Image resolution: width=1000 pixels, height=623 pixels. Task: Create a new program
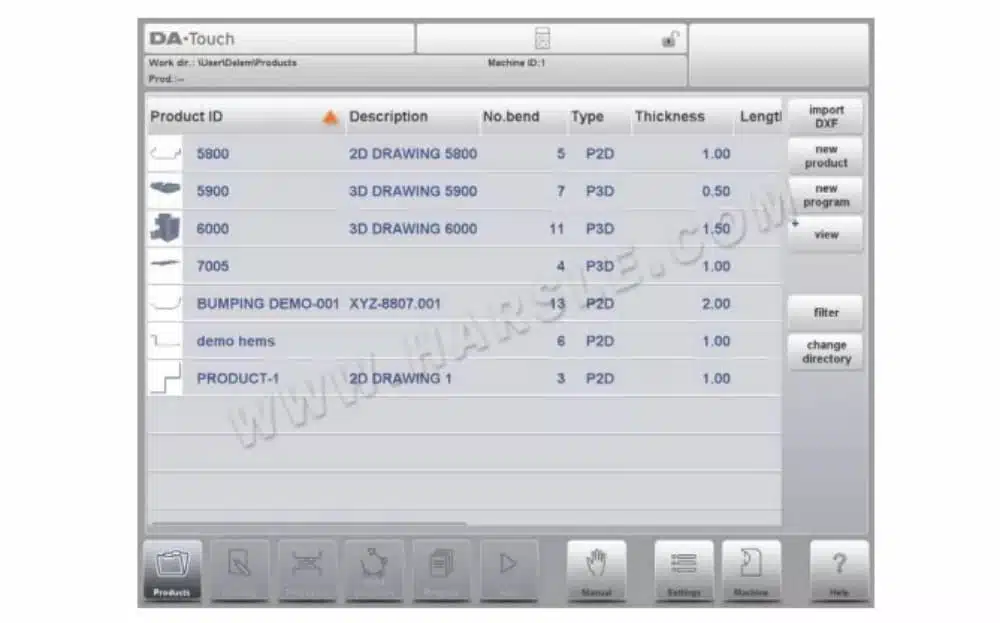click(x=826, y=195)
